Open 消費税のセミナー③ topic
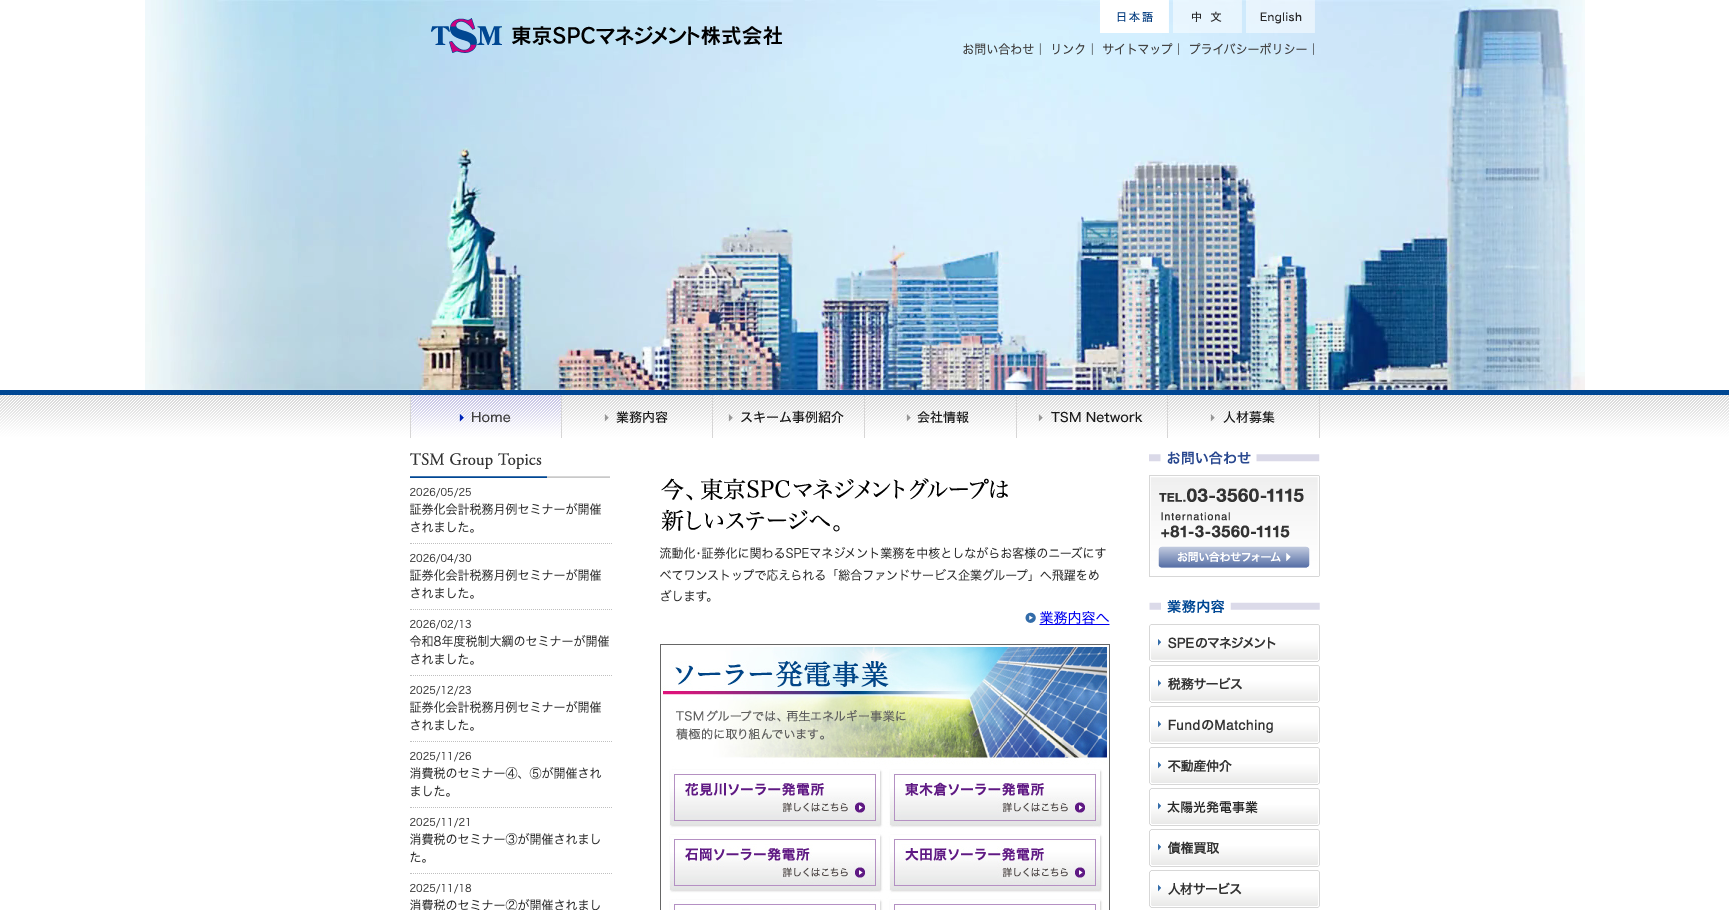Viewport: 1729px width, 910px height. pos(506,848)
